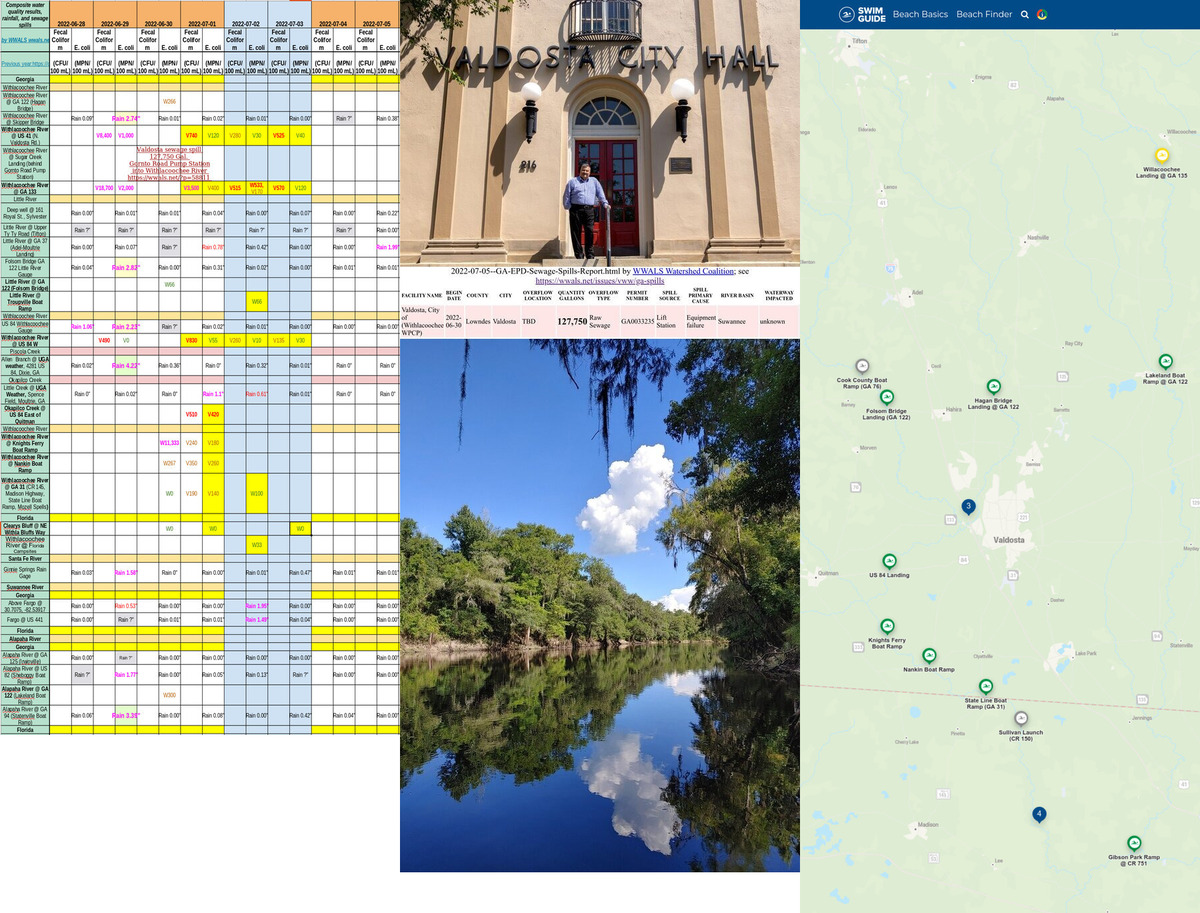This screenshot has width=1200, height=913.
Task: Click the 'Little River' section row label
Action: [25, 199]
